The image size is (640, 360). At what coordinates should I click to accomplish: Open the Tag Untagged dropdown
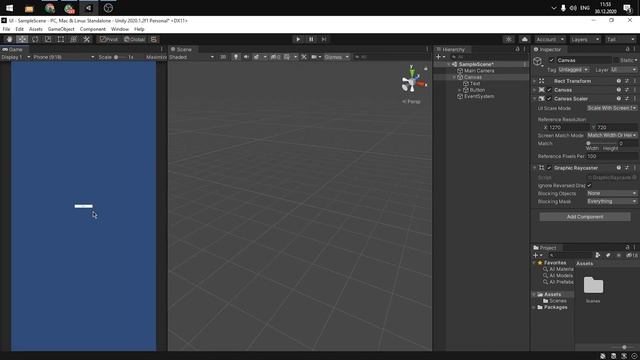click(x=574, y=70)
